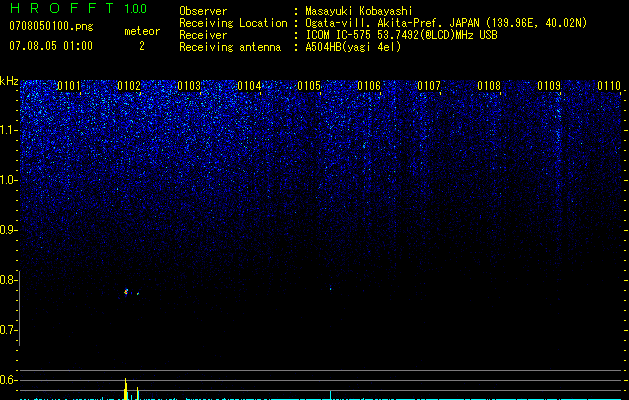Click the 0.7 kHz axis label
Screen dimensions: 629x400
[9, 330]
